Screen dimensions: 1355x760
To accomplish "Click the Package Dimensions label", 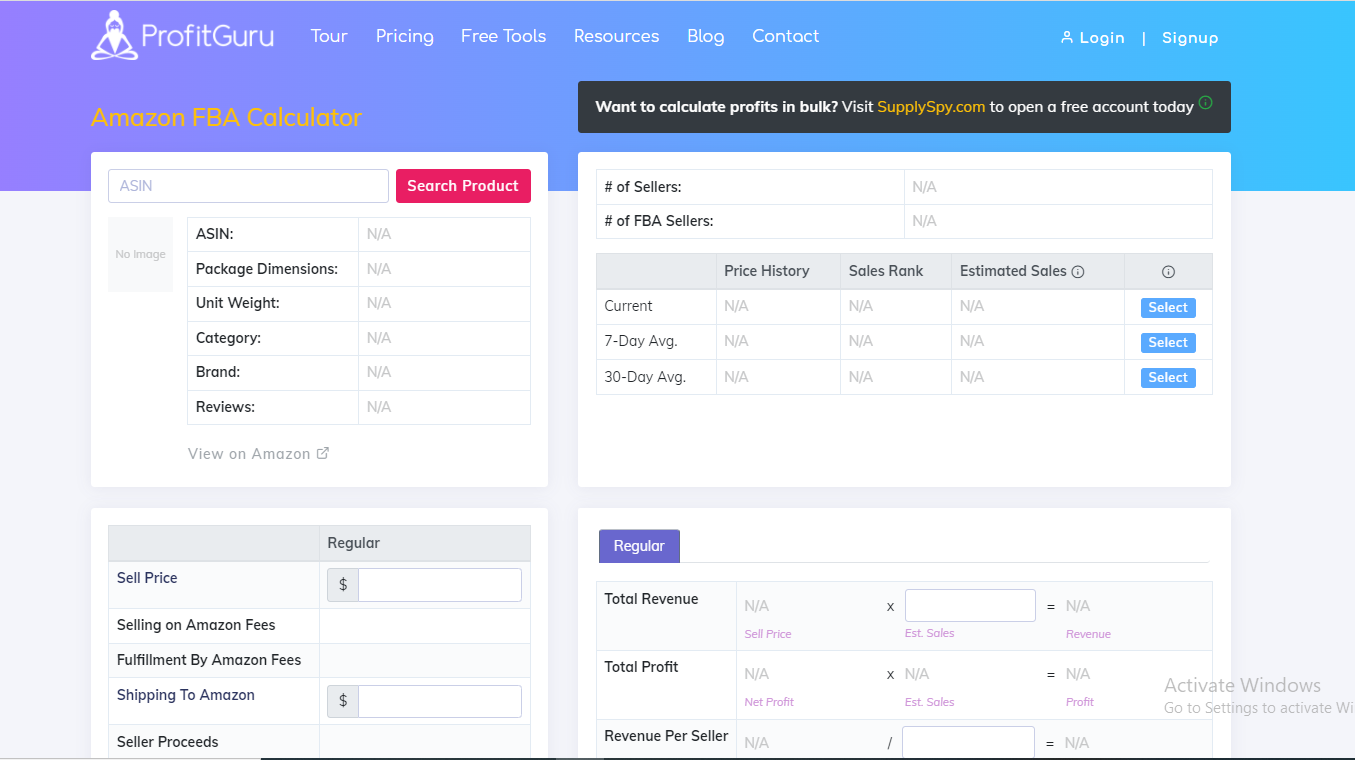I will point(267,269).
